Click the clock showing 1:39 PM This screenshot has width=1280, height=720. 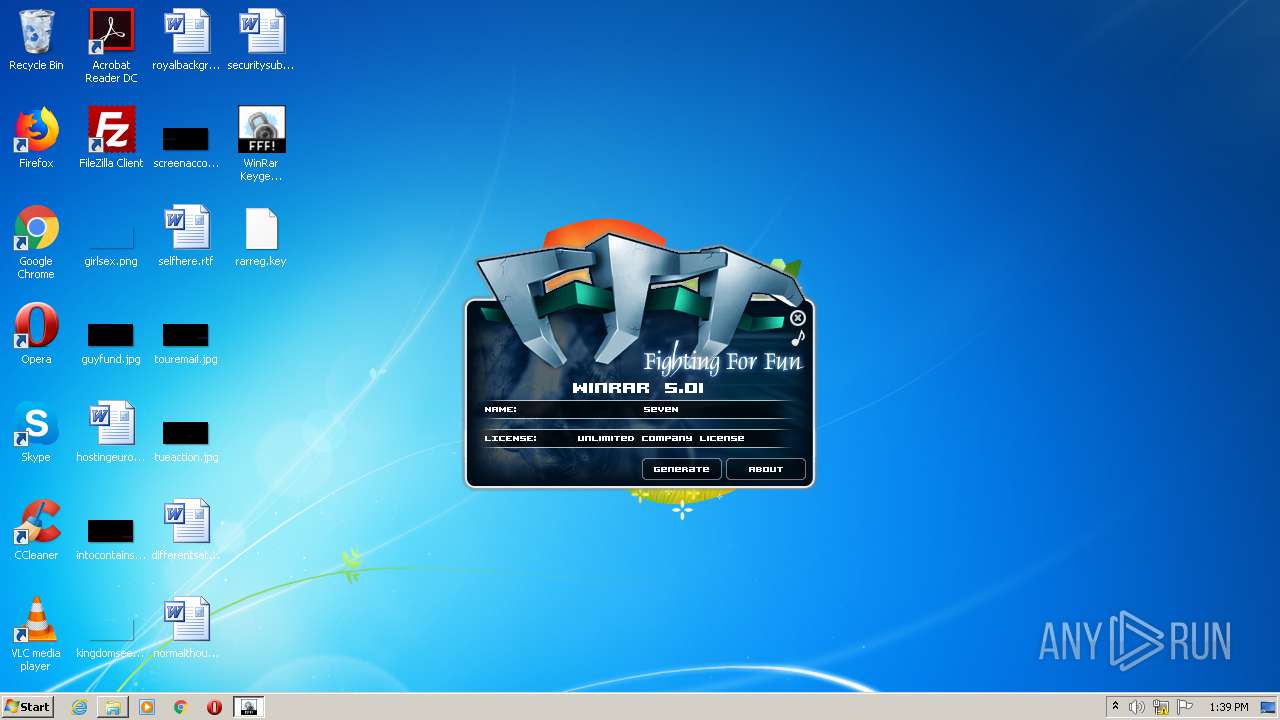pyautogui.click(x=1228, y=707)
